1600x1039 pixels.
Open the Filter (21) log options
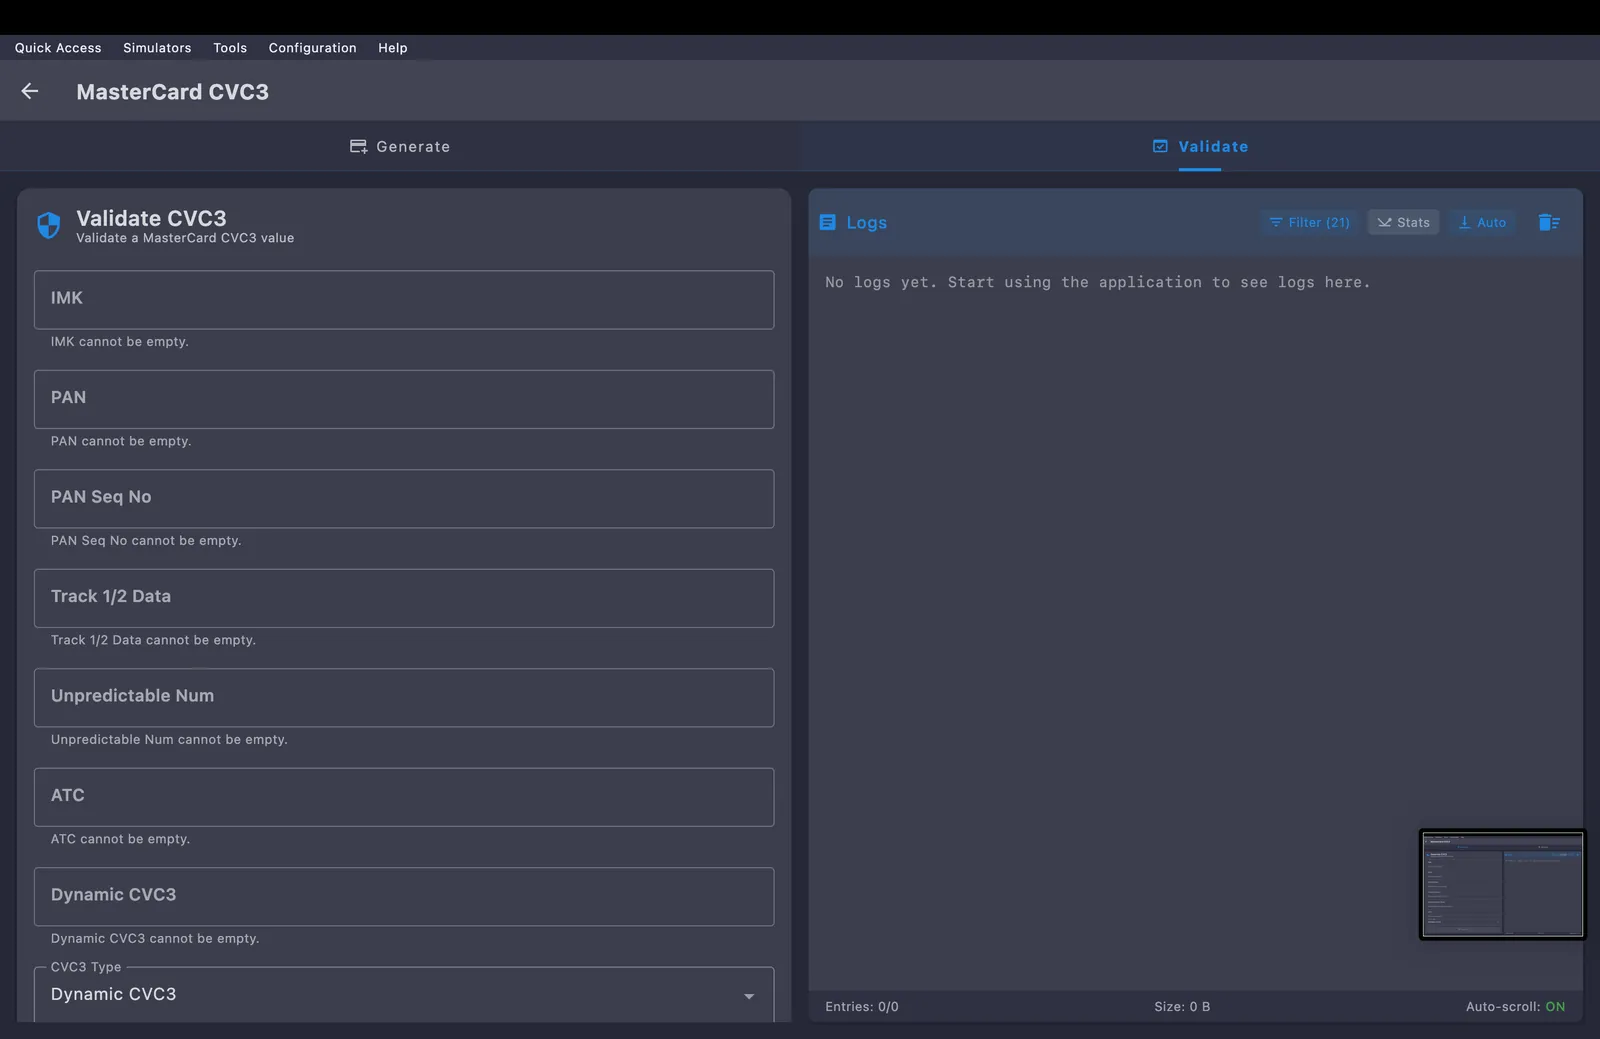pos(1309,222)
